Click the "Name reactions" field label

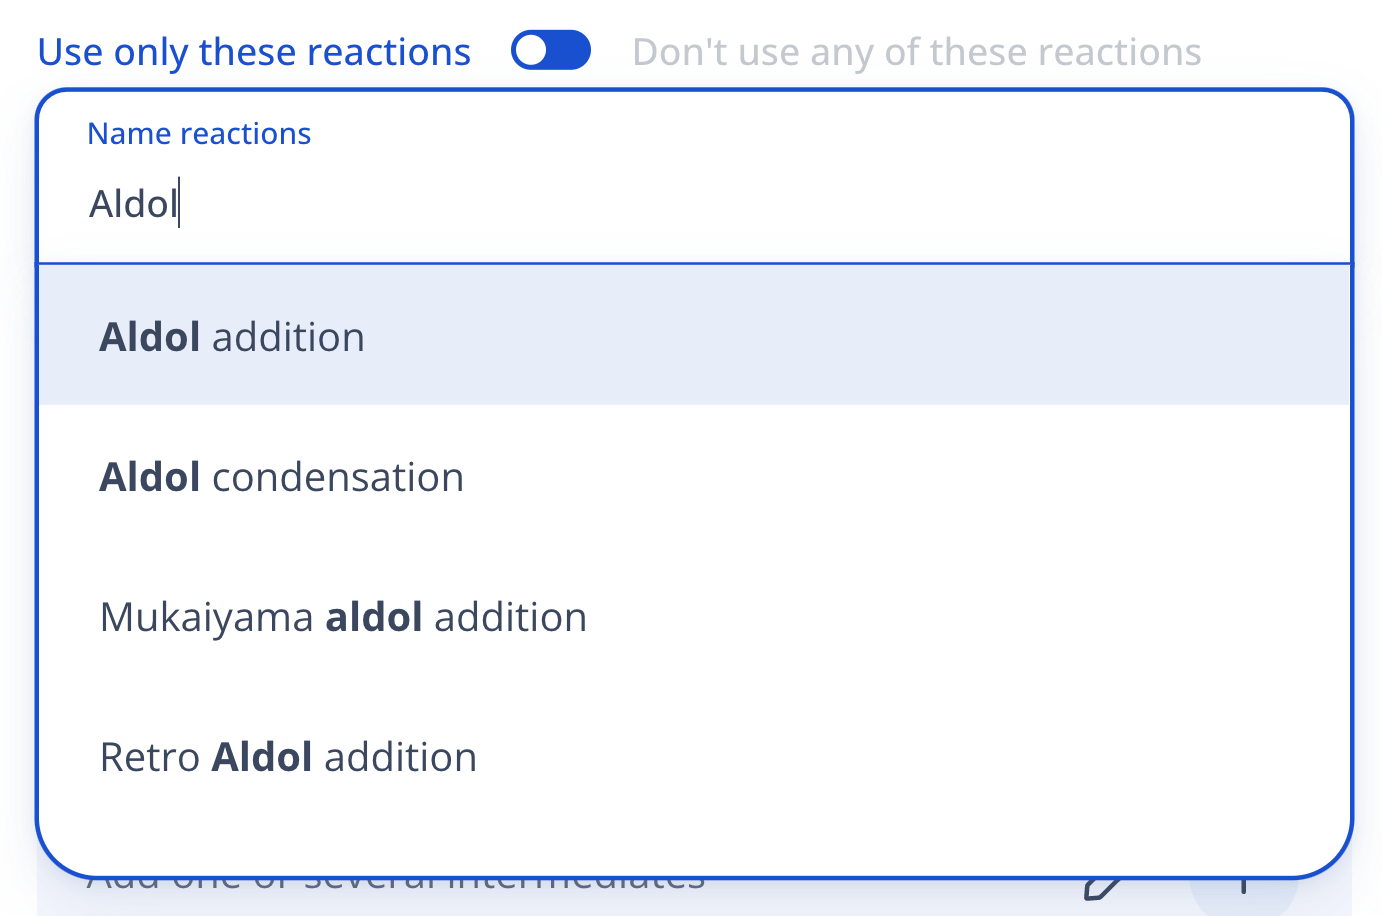pos(199,134)
